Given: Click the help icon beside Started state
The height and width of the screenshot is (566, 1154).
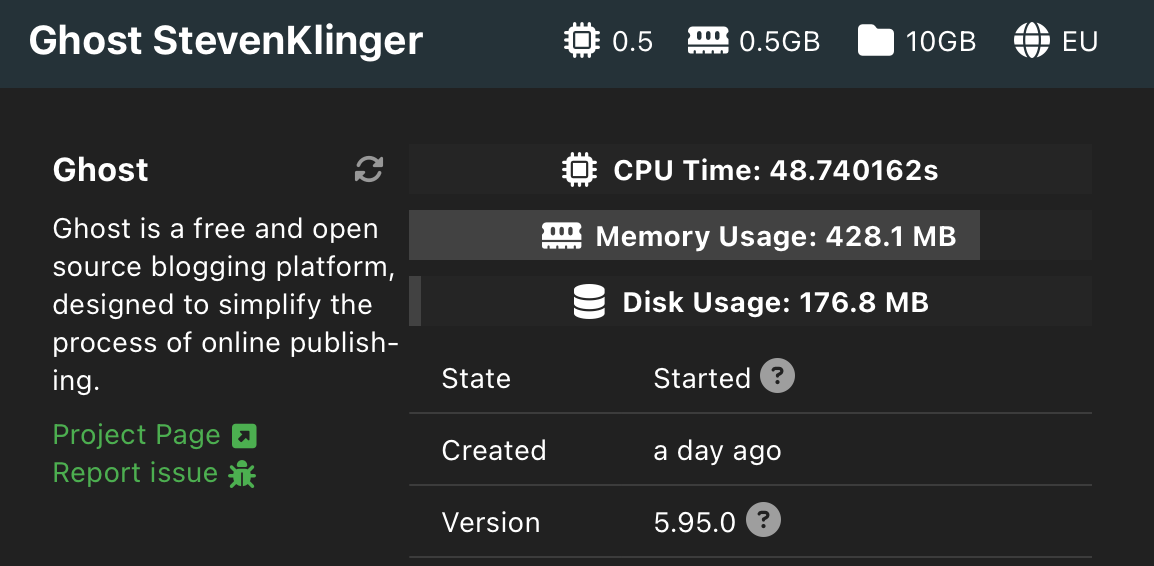Looking at the screenshot, I should [777, 377].
